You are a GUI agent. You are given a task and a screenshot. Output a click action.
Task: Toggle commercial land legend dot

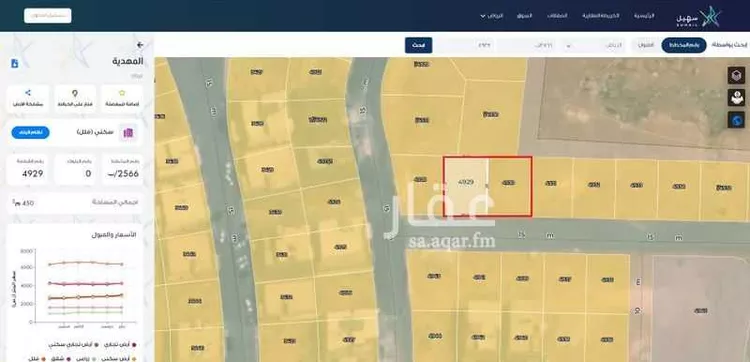click(134, 344)
